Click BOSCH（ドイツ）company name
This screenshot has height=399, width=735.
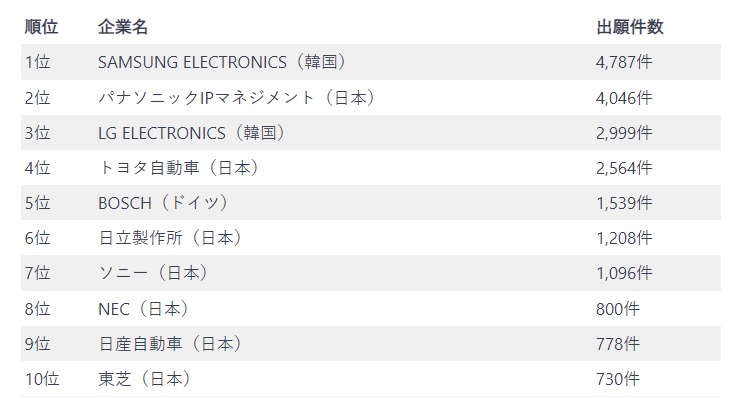163,203
